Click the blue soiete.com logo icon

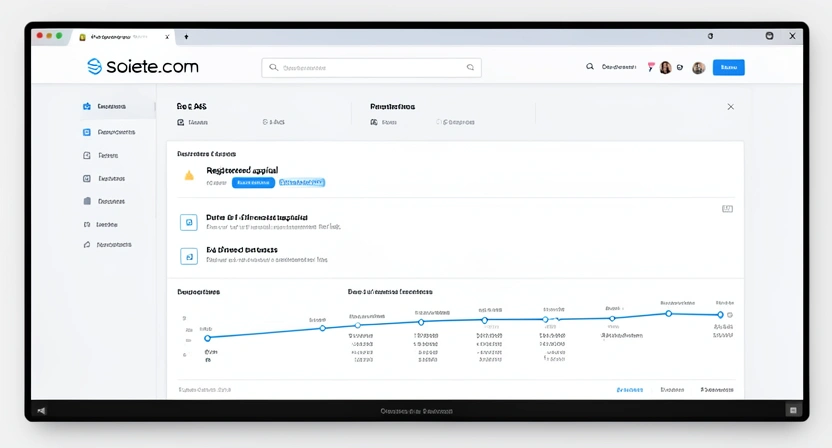point(94,66)
